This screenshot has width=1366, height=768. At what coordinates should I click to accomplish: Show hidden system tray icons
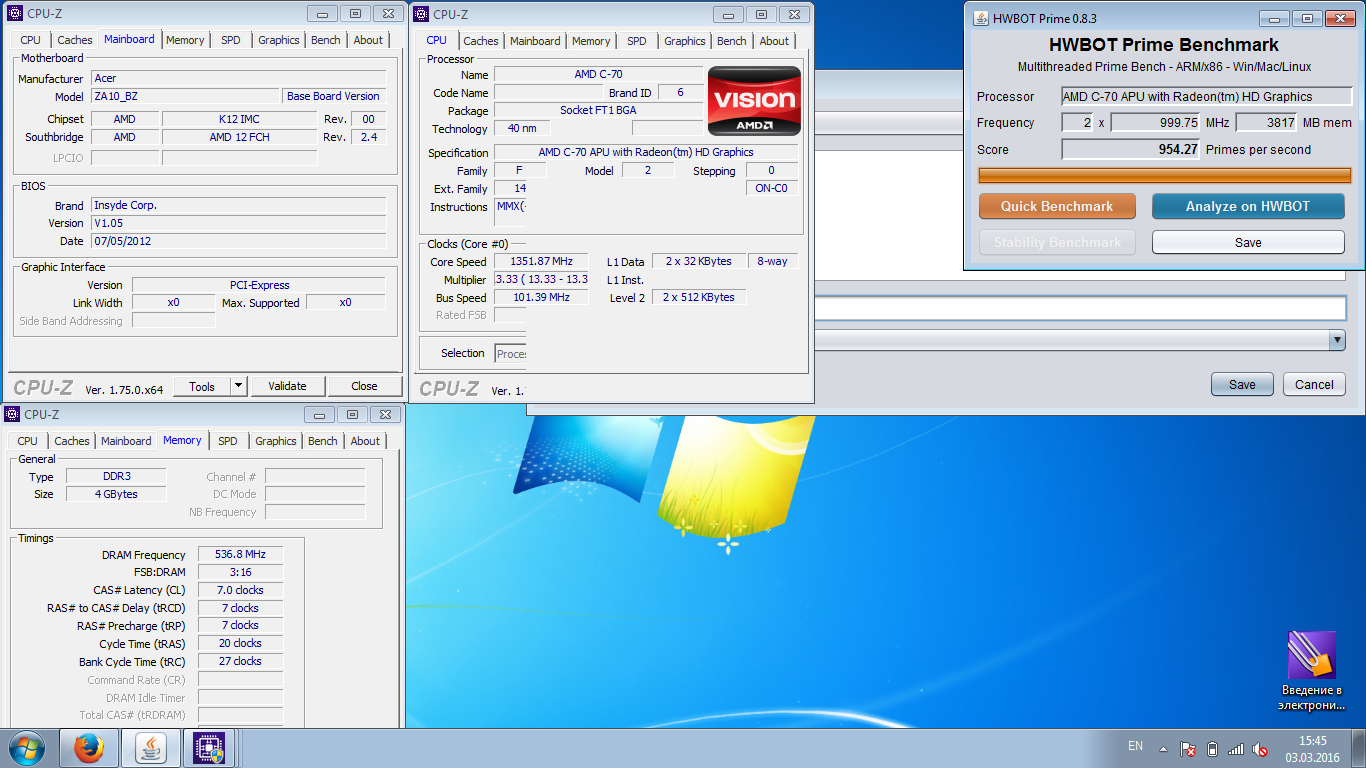click(x=1163, y=748)
